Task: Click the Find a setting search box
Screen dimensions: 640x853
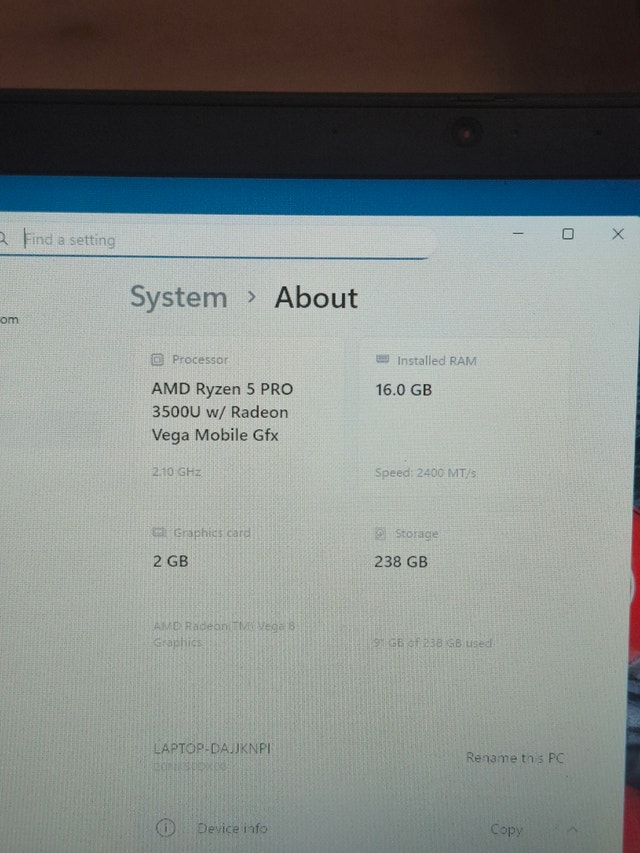Action: (x=215, y=240)
